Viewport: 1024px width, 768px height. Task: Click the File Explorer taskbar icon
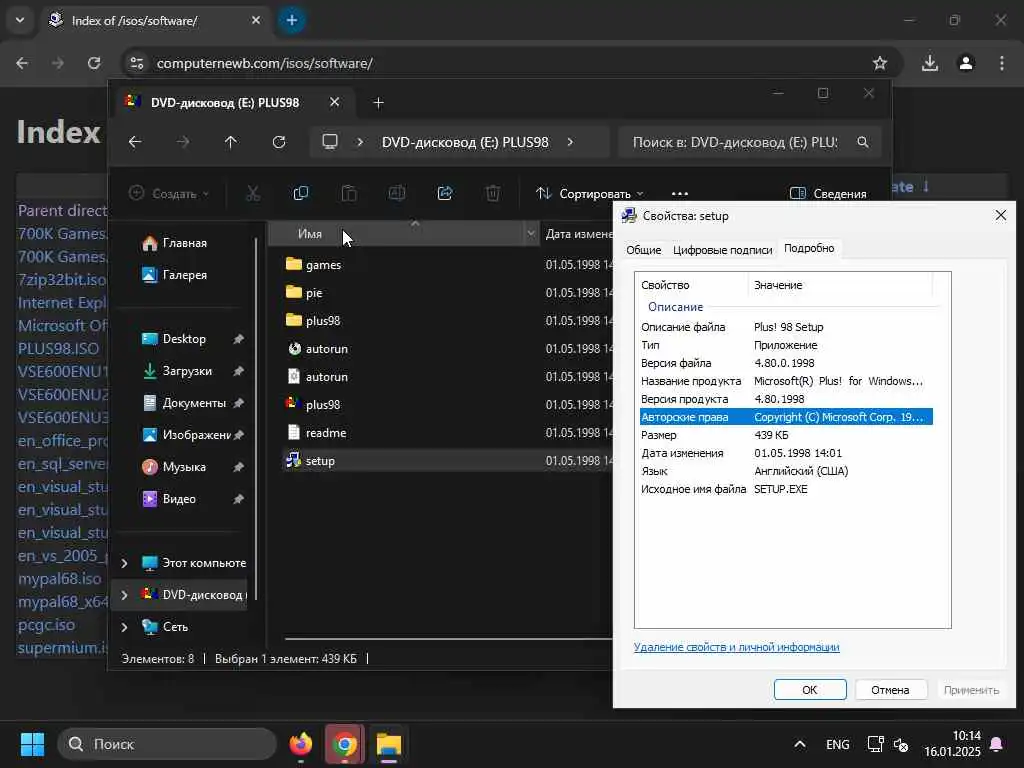[389, 744]
